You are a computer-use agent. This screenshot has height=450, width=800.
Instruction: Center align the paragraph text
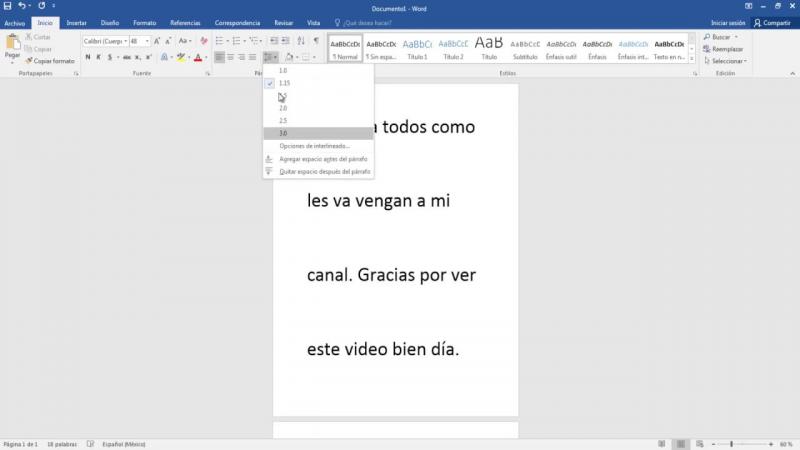pos(231,57)
